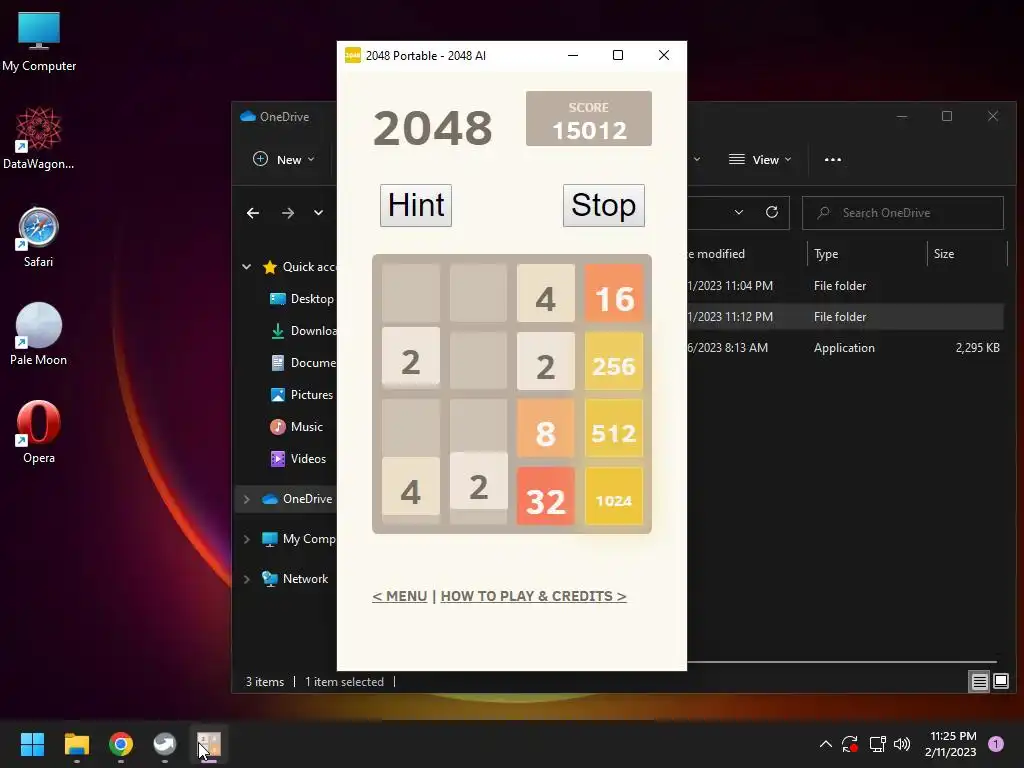Switch to large thumbnails view in Explorer

(x=1001, y=682)
